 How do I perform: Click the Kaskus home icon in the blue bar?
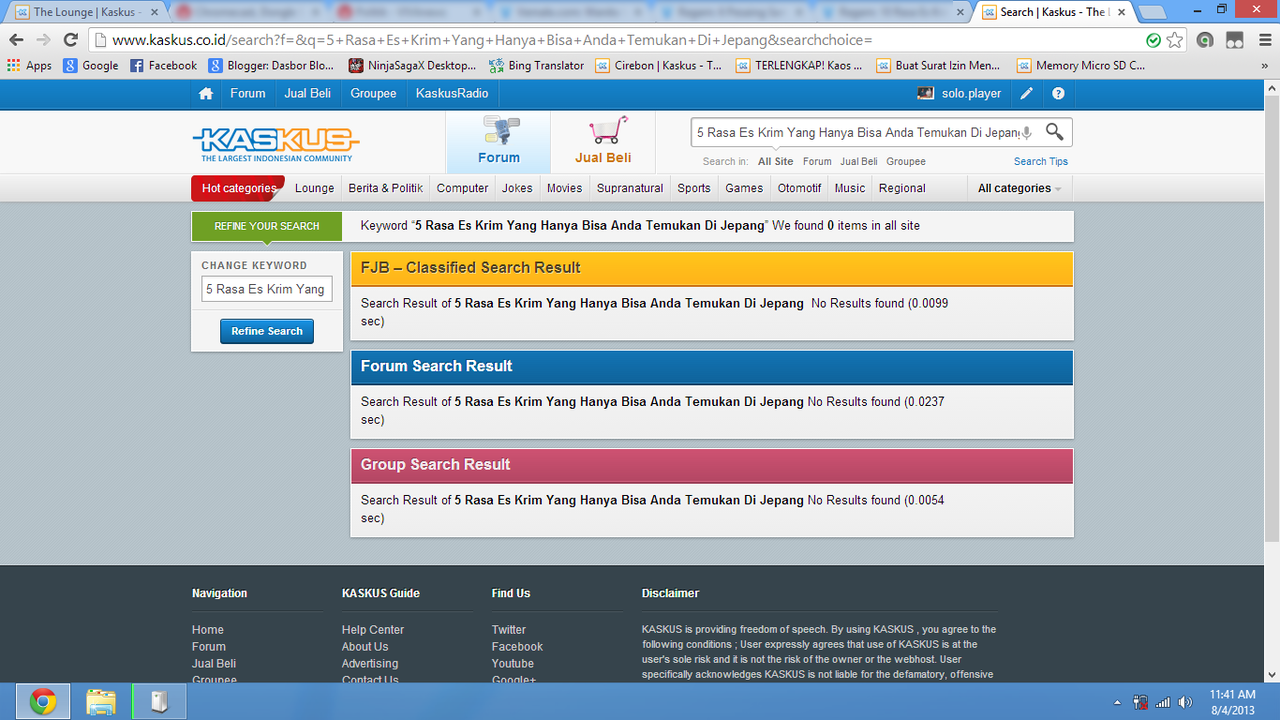[x=205, y=93]
